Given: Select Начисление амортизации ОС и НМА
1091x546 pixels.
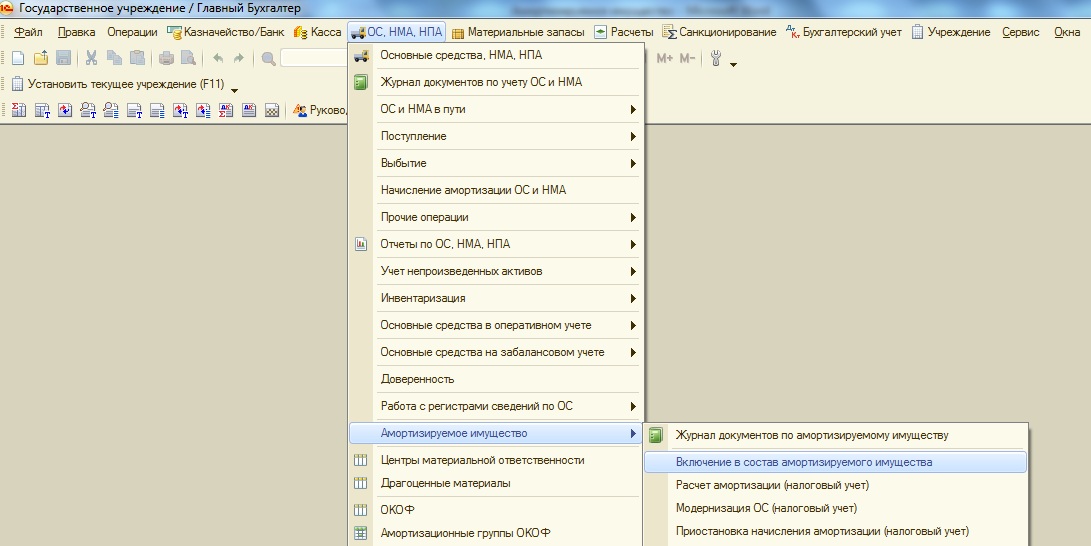Looking at the screenshot, I should [473, 190].
